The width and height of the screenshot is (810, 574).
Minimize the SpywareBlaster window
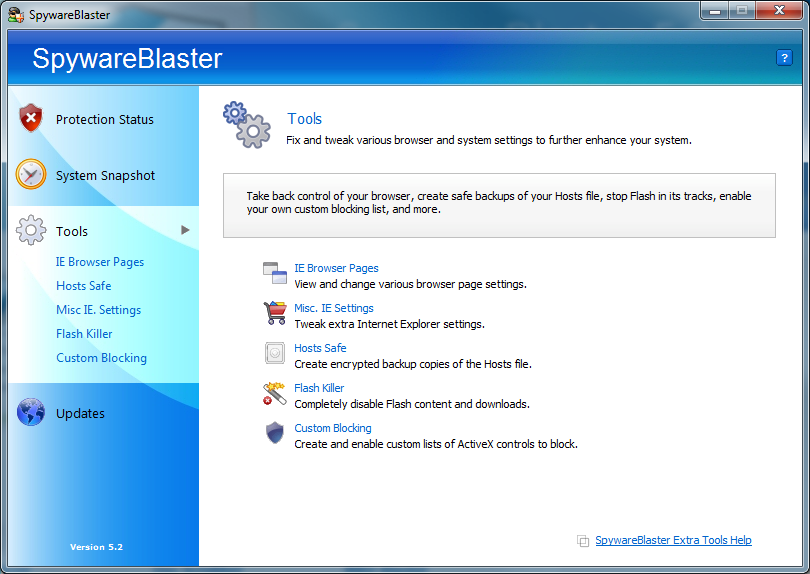(x=714, y=11)
